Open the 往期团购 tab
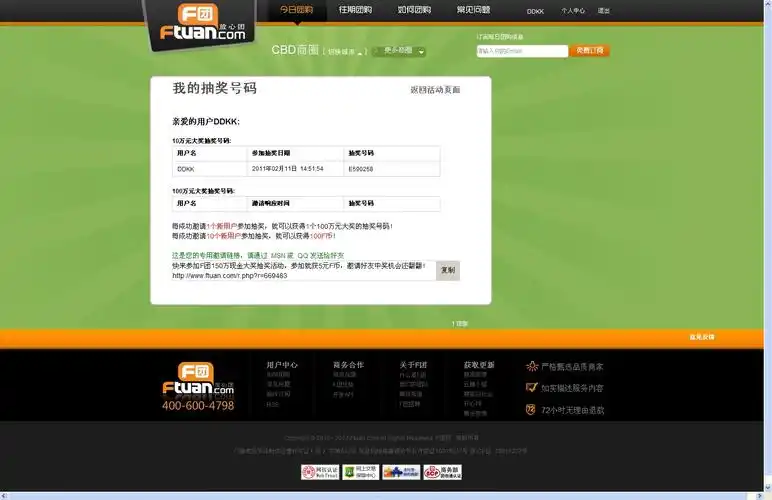The height and width of the screenshot is (500, 772). (355, 9)
